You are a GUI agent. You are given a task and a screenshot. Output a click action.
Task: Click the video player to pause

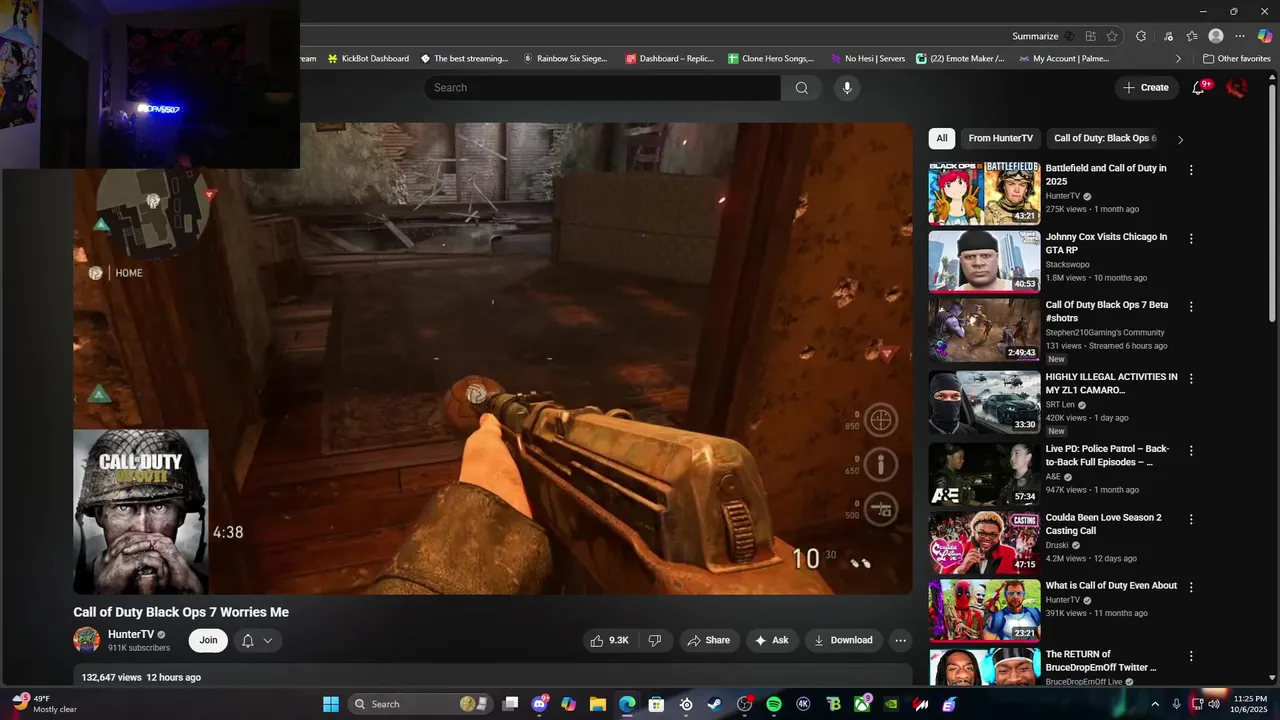tap(493, 358)
